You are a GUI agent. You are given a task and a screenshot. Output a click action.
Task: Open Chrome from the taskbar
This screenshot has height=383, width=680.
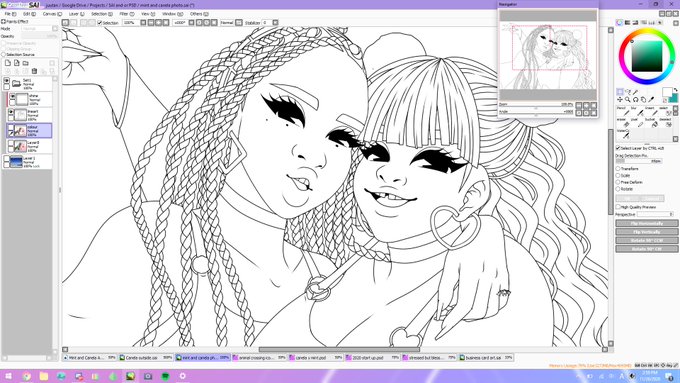pos(26,376)
